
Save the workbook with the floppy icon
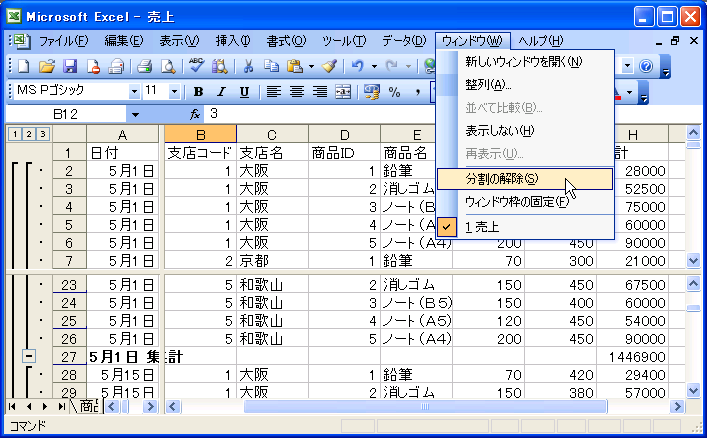[69, 66]
